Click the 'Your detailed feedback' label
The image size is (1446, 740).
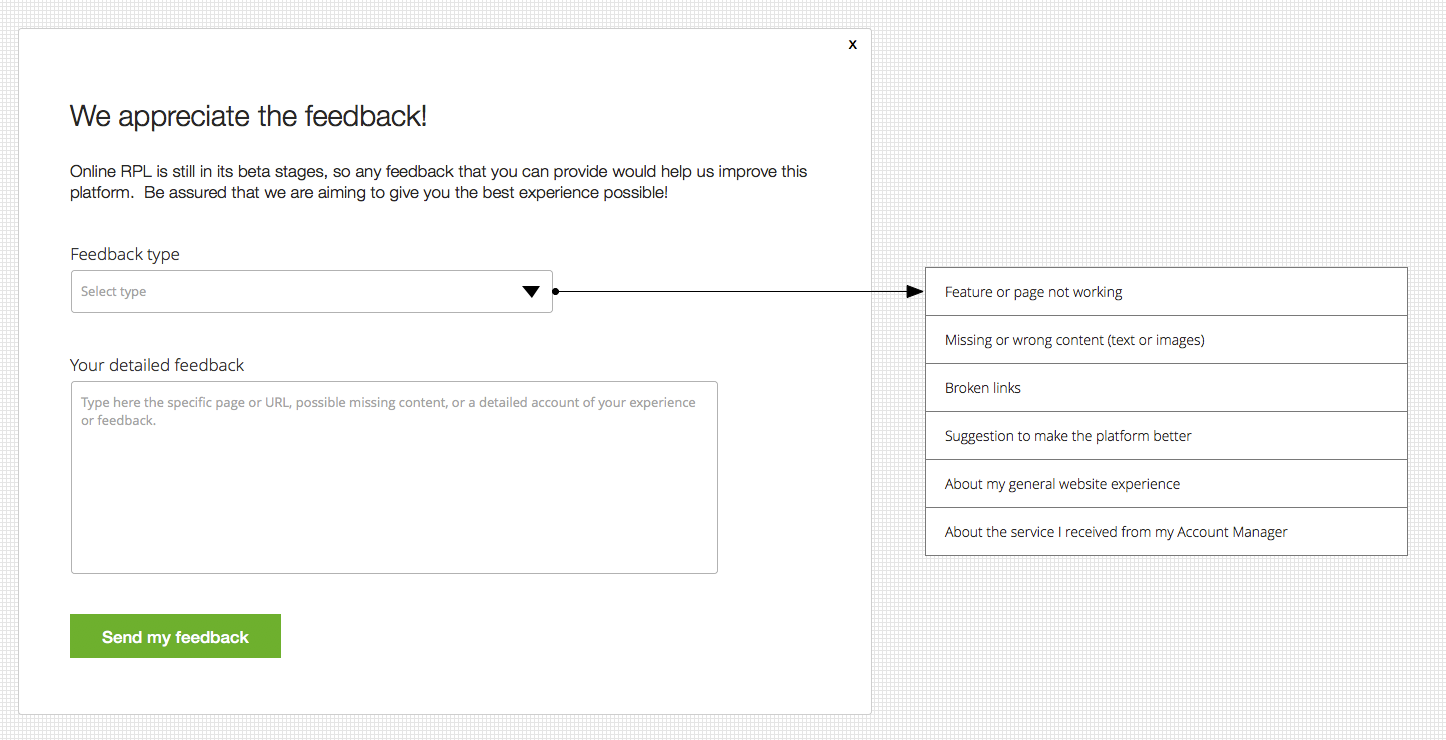[157, 365]
